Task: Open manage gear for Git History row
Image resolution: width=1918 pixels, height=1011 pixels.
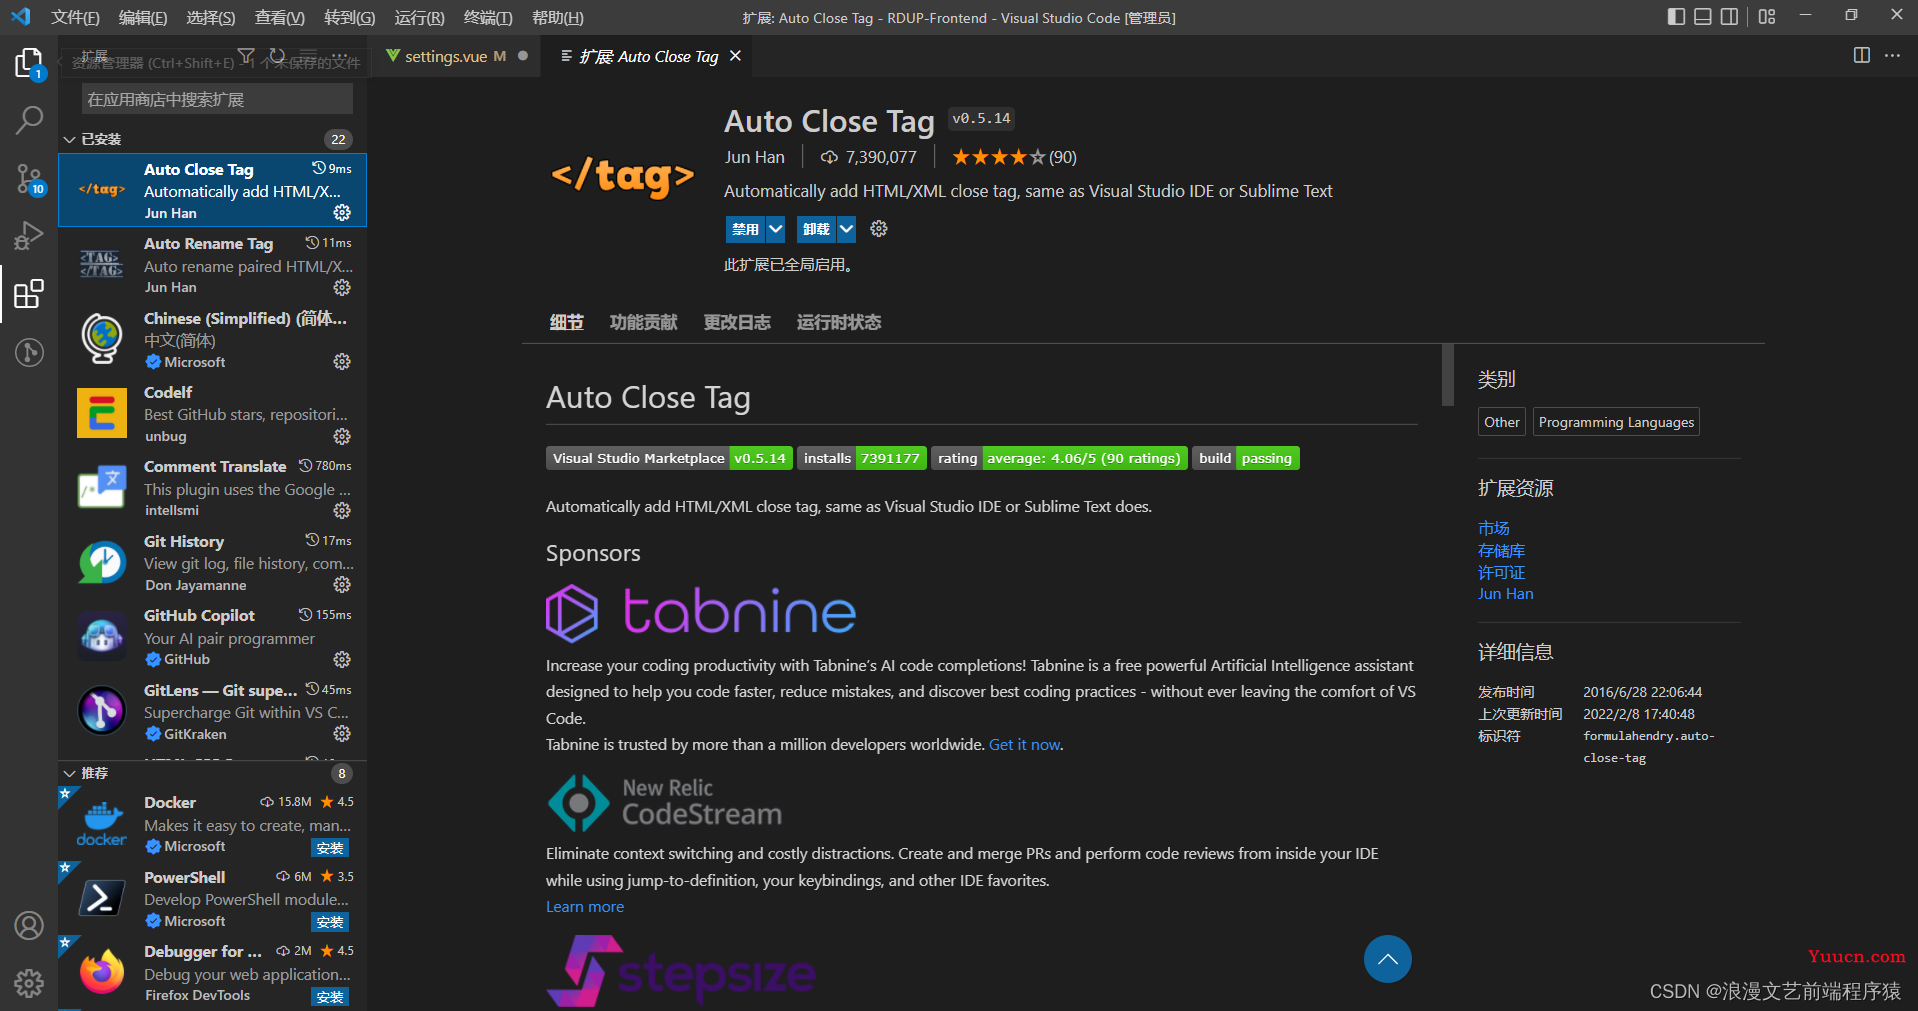Action: [342, 585]
